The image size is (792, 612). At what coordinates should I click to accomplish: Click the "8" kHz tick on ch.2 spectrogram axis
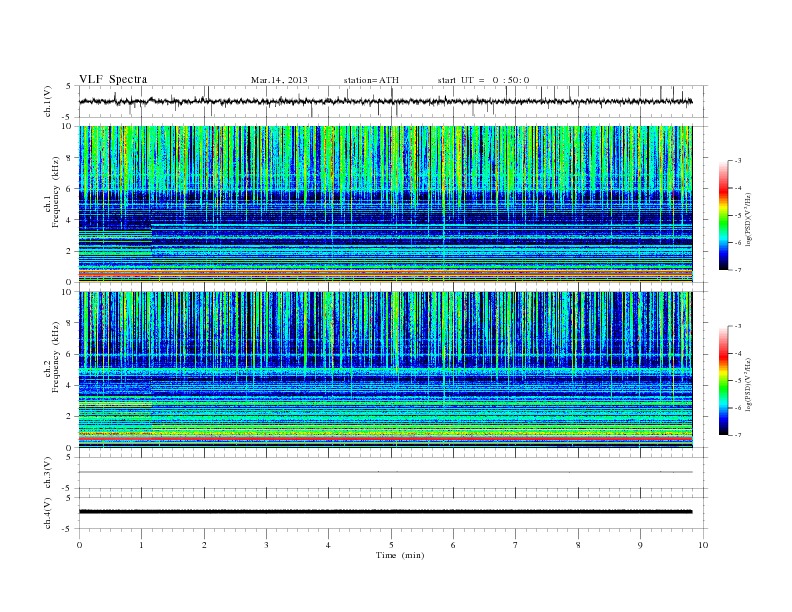(x=69, y=323)
